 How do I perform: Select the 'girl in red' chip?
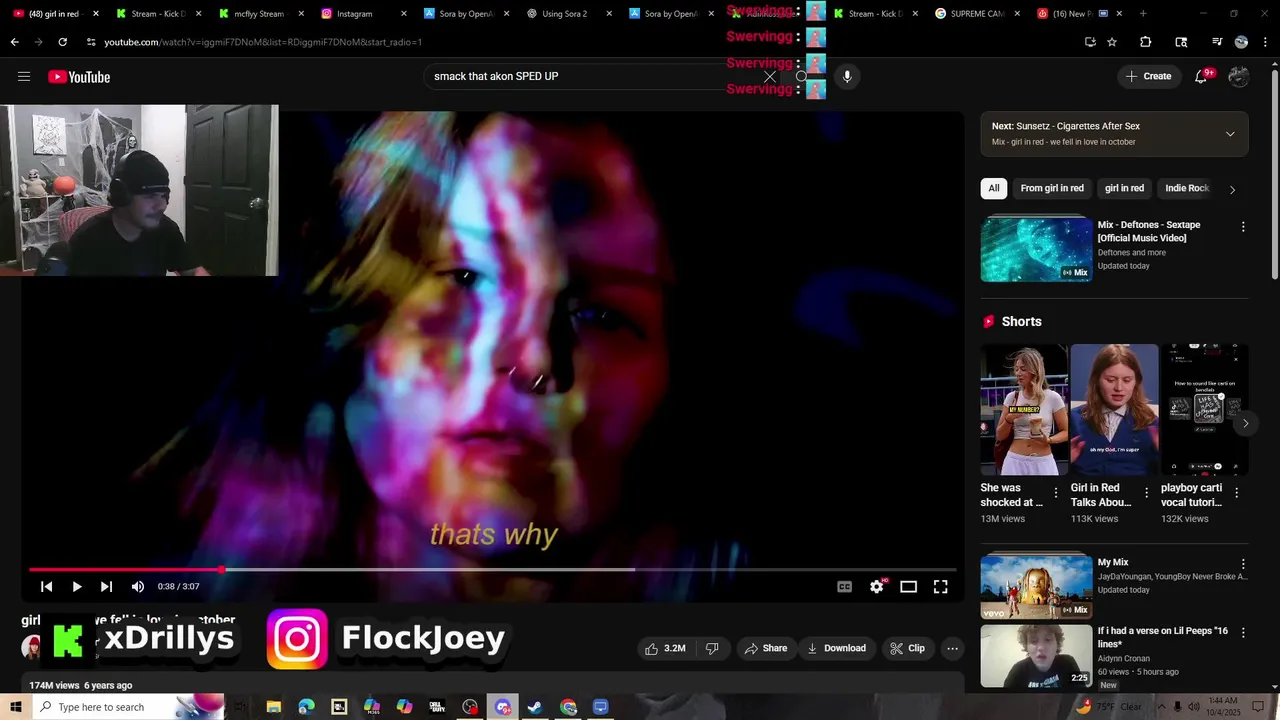[1124, 188]
